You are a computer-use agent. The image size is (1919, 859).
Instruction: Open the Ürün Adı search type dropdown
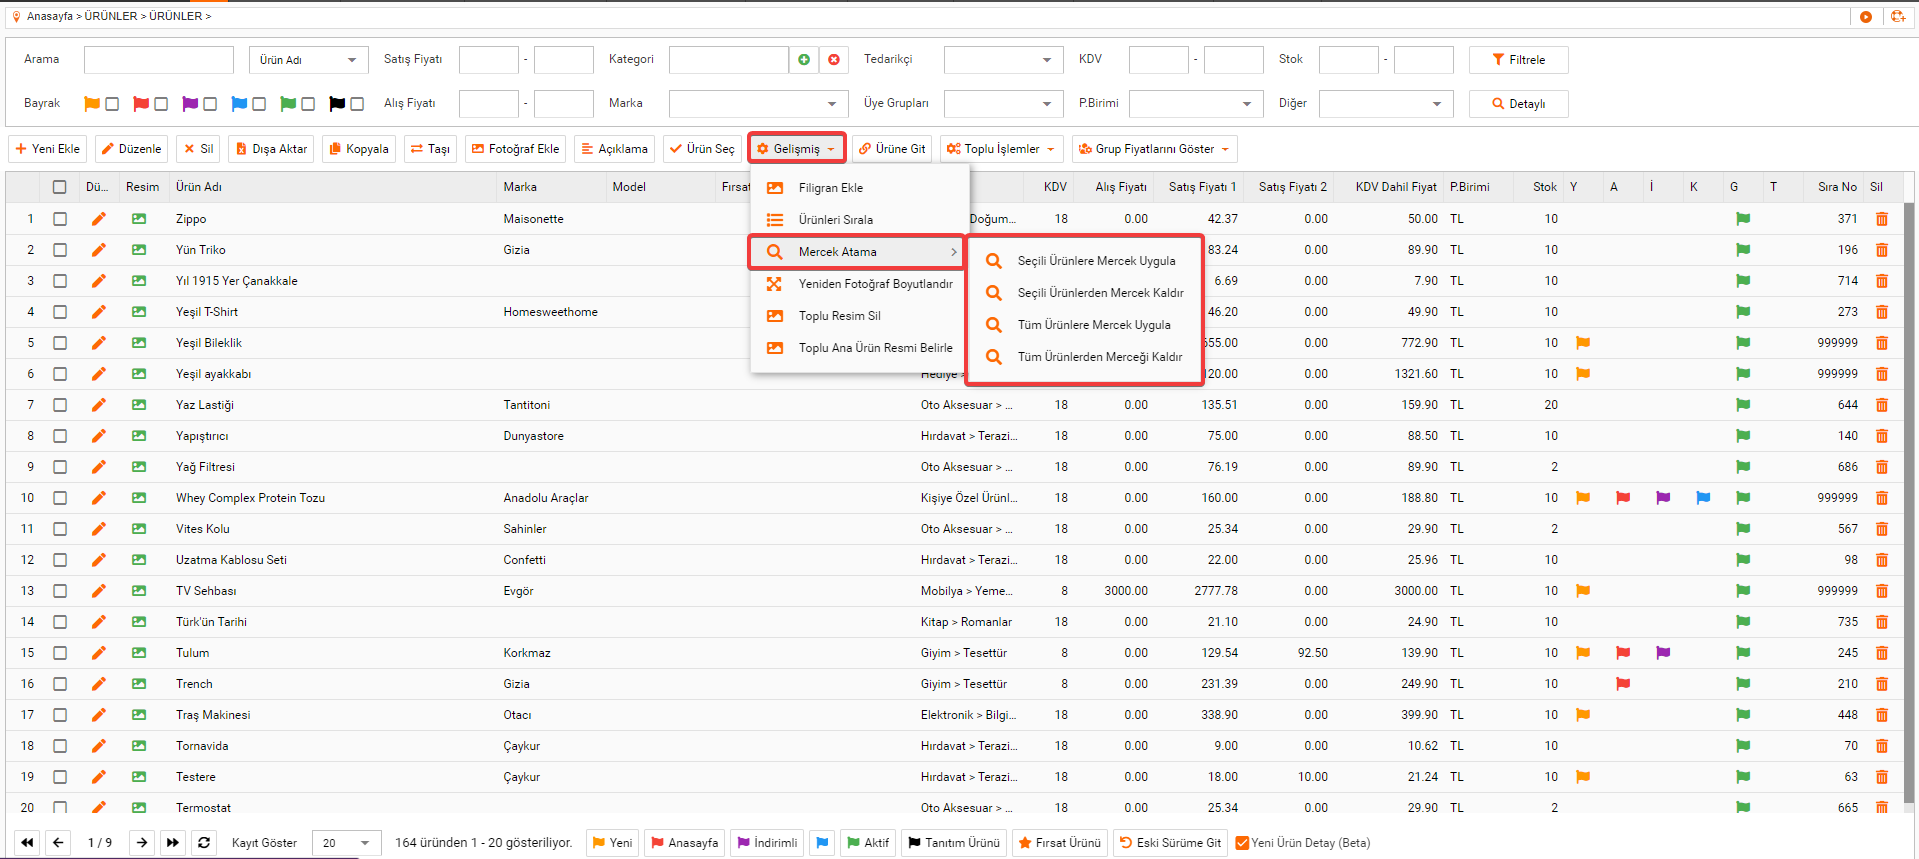click(308, 60)
